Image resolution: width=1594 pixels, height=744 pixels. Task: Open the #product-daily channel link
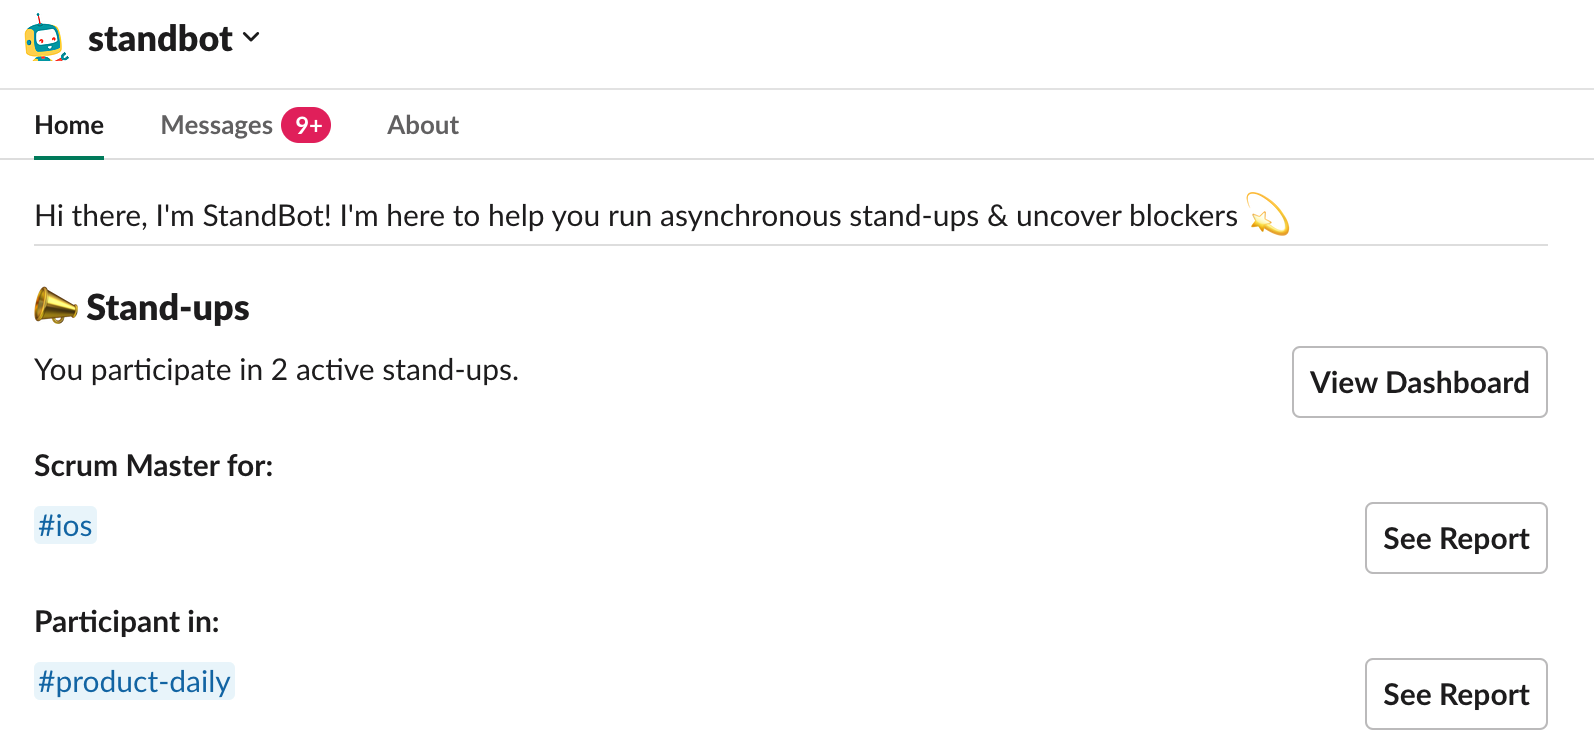click(134, 681)
